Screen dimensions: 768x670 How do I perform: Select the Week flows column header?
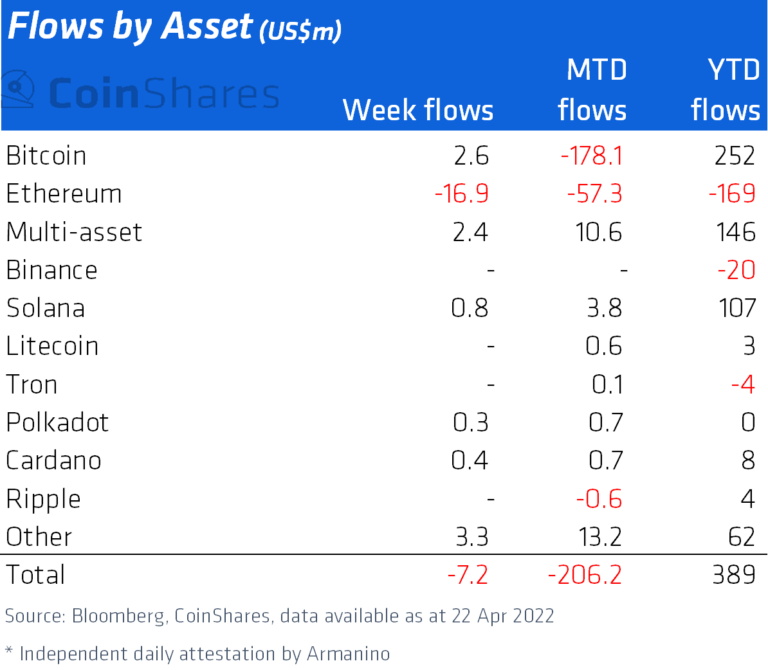418,109
